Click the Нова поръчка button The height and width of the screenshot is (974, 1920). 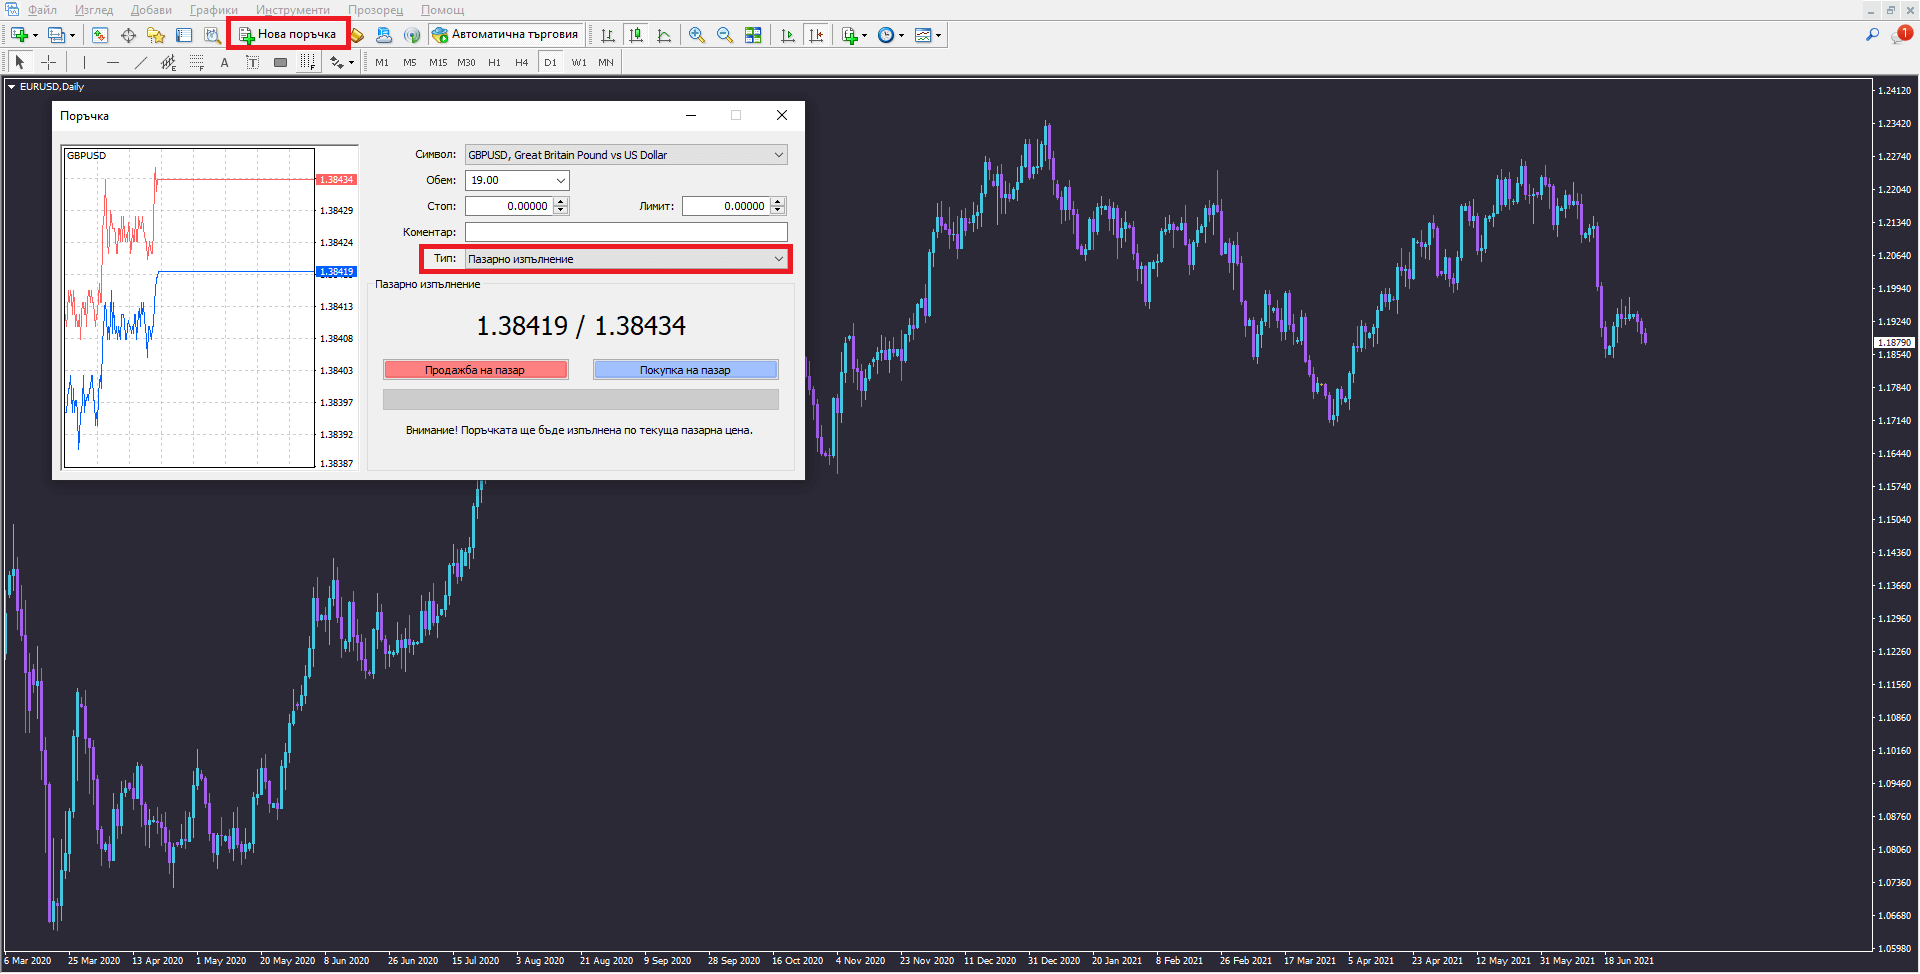coord(288,34)
